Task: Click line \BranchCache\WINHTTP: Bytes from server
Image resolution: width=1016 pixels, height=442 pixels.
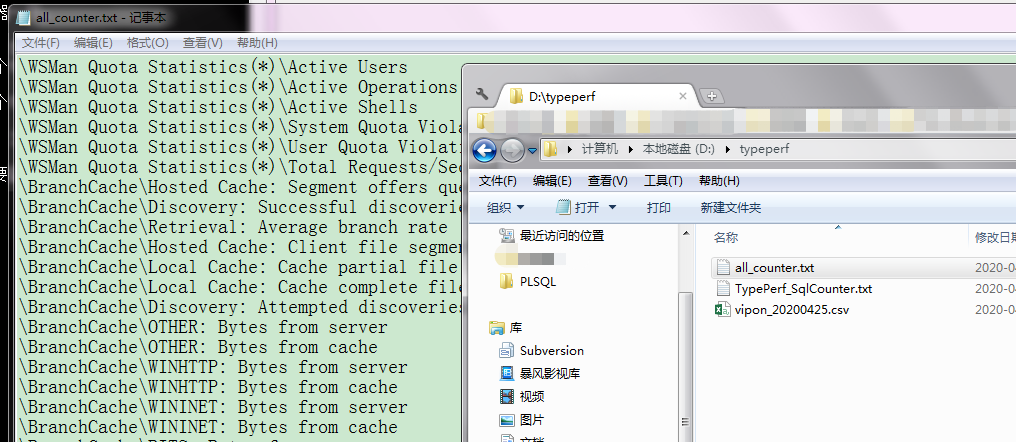Action: click(213, 367)
